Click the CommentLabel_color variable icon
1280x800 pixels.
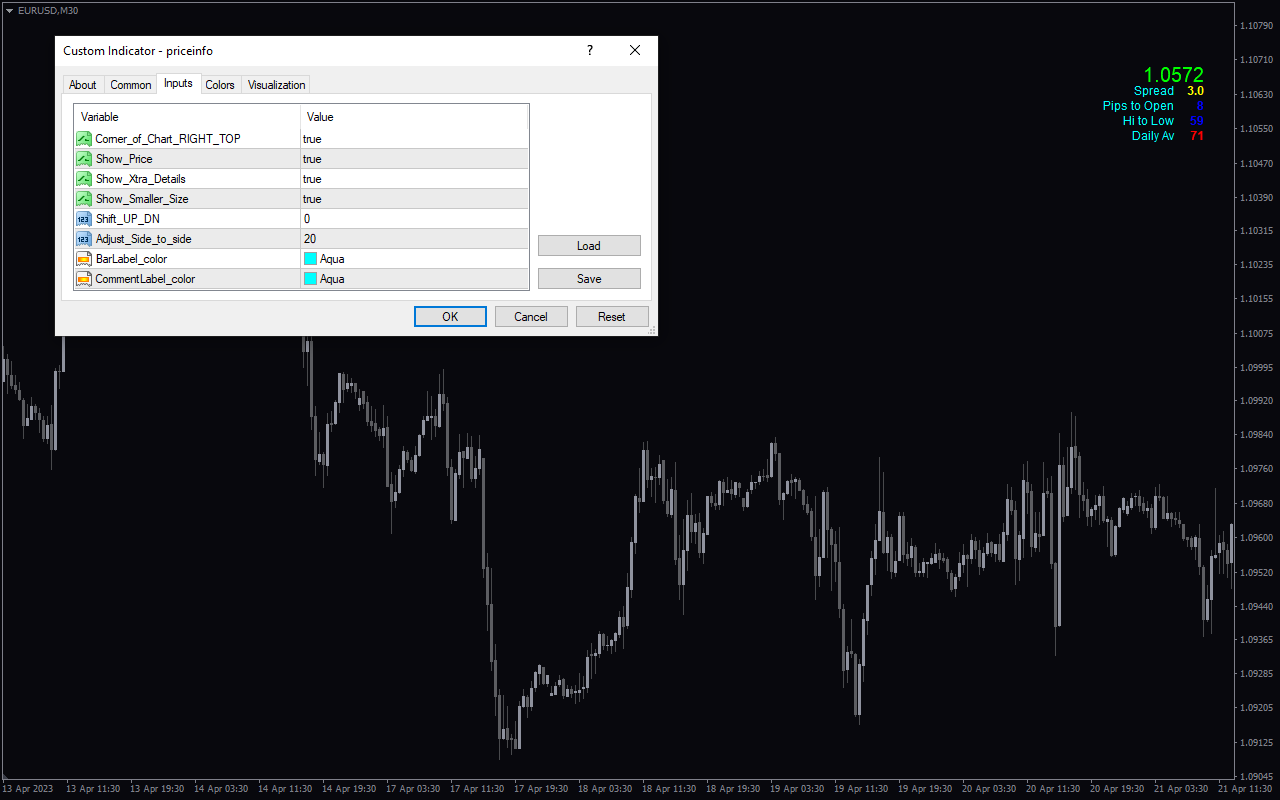click(84, 279)
